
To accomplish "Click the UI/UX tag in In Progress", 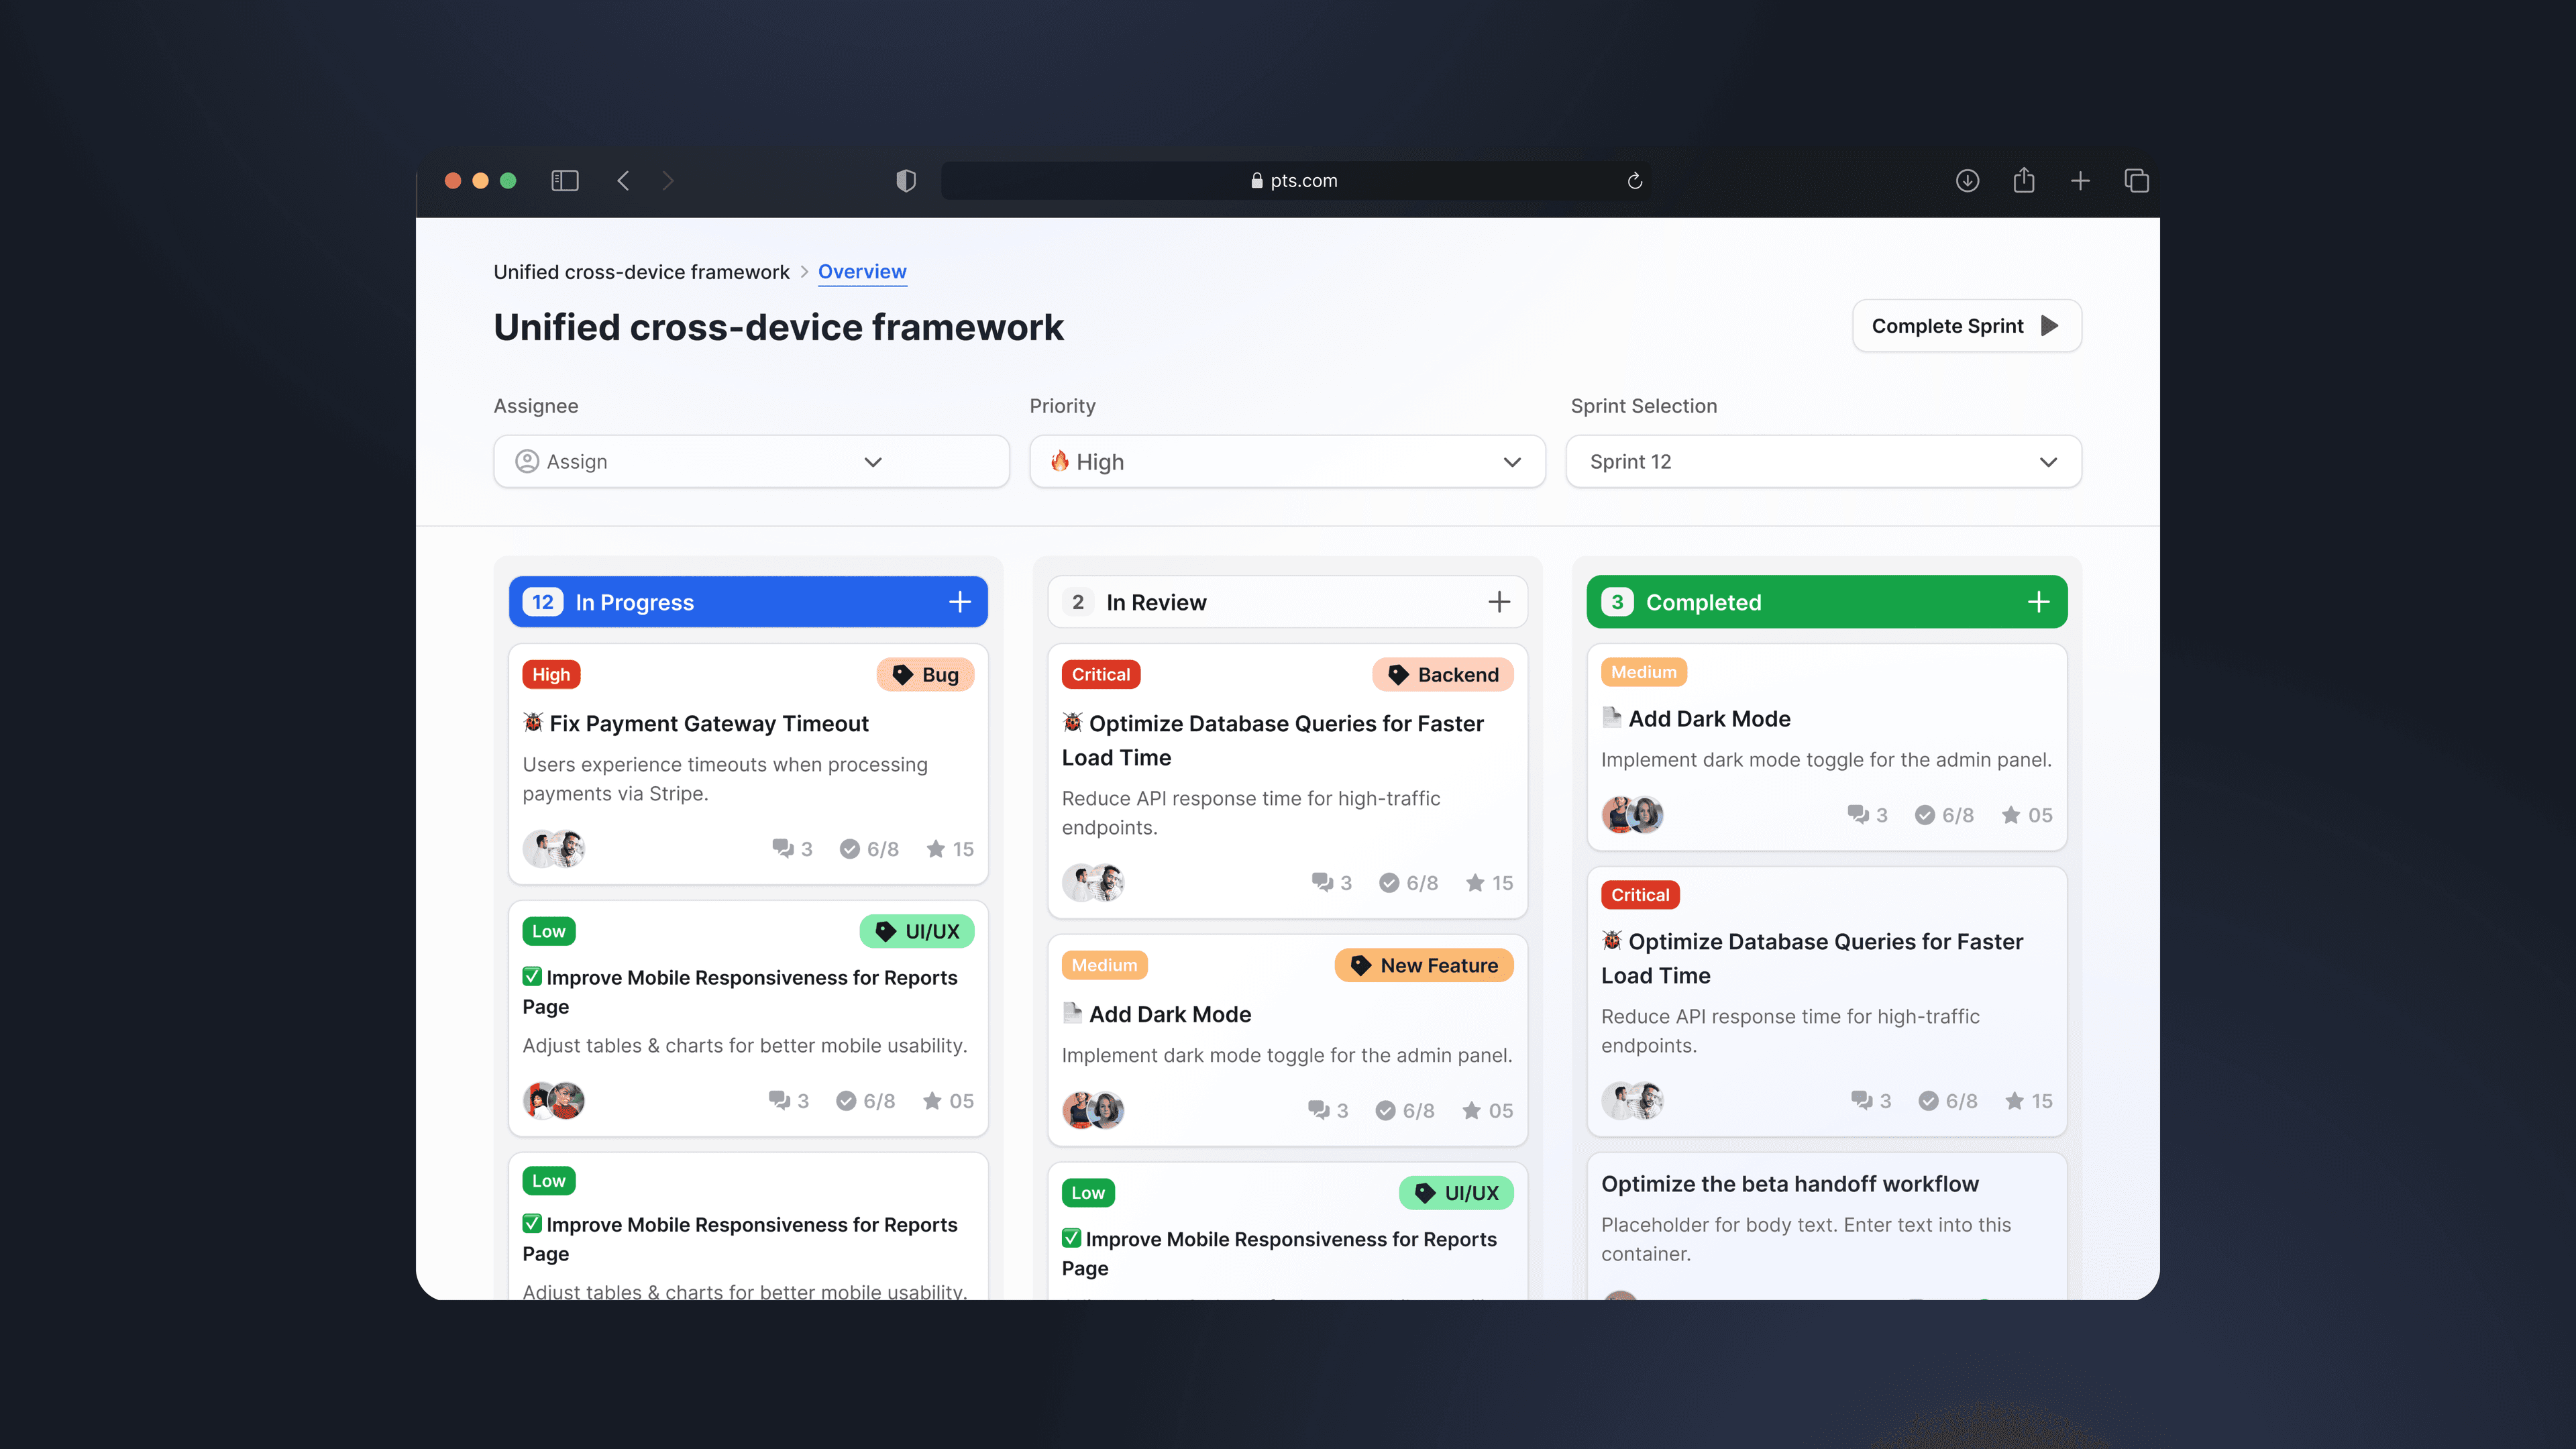I will click(x=916, y=932).
